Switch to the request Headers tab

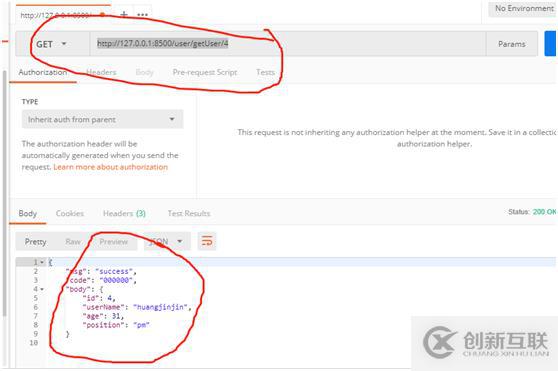click(101, 72)
